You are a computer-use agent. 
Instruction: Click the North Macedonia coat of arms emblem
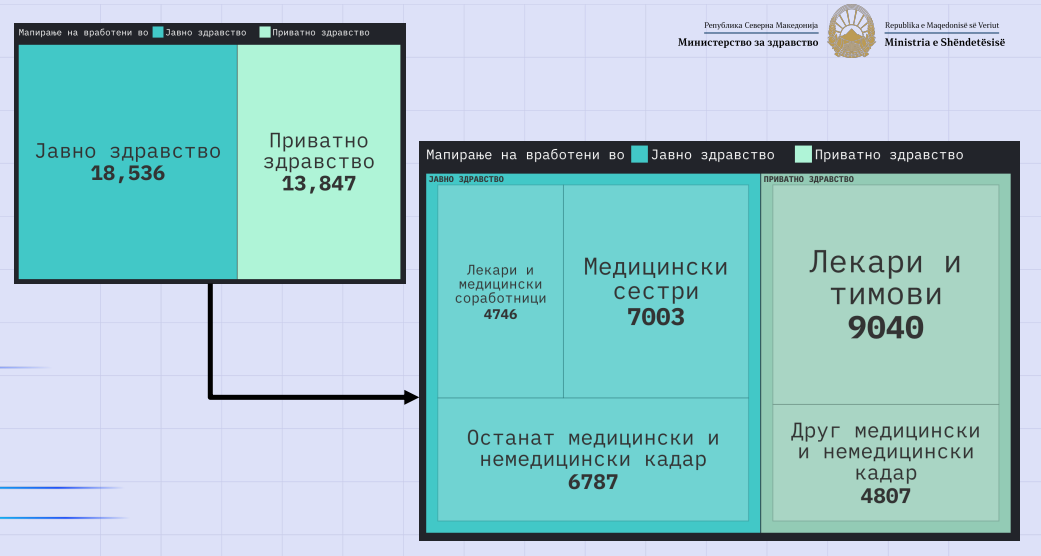(851, 32)
